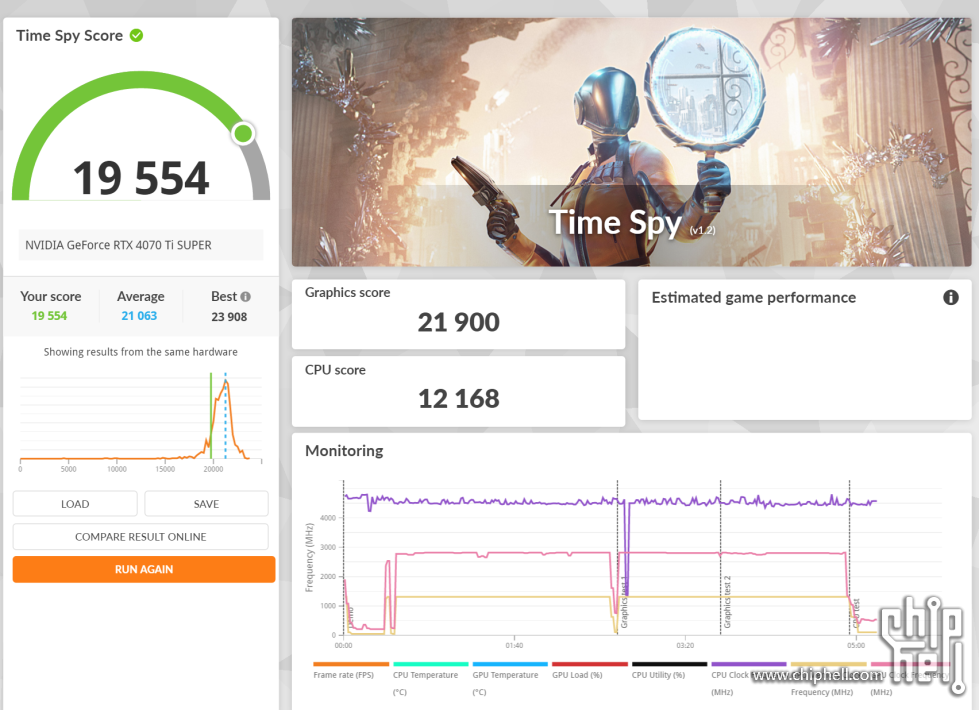Toggle the GPU Temperature legend swatch
979x710 pixels.
coord(510,664)
